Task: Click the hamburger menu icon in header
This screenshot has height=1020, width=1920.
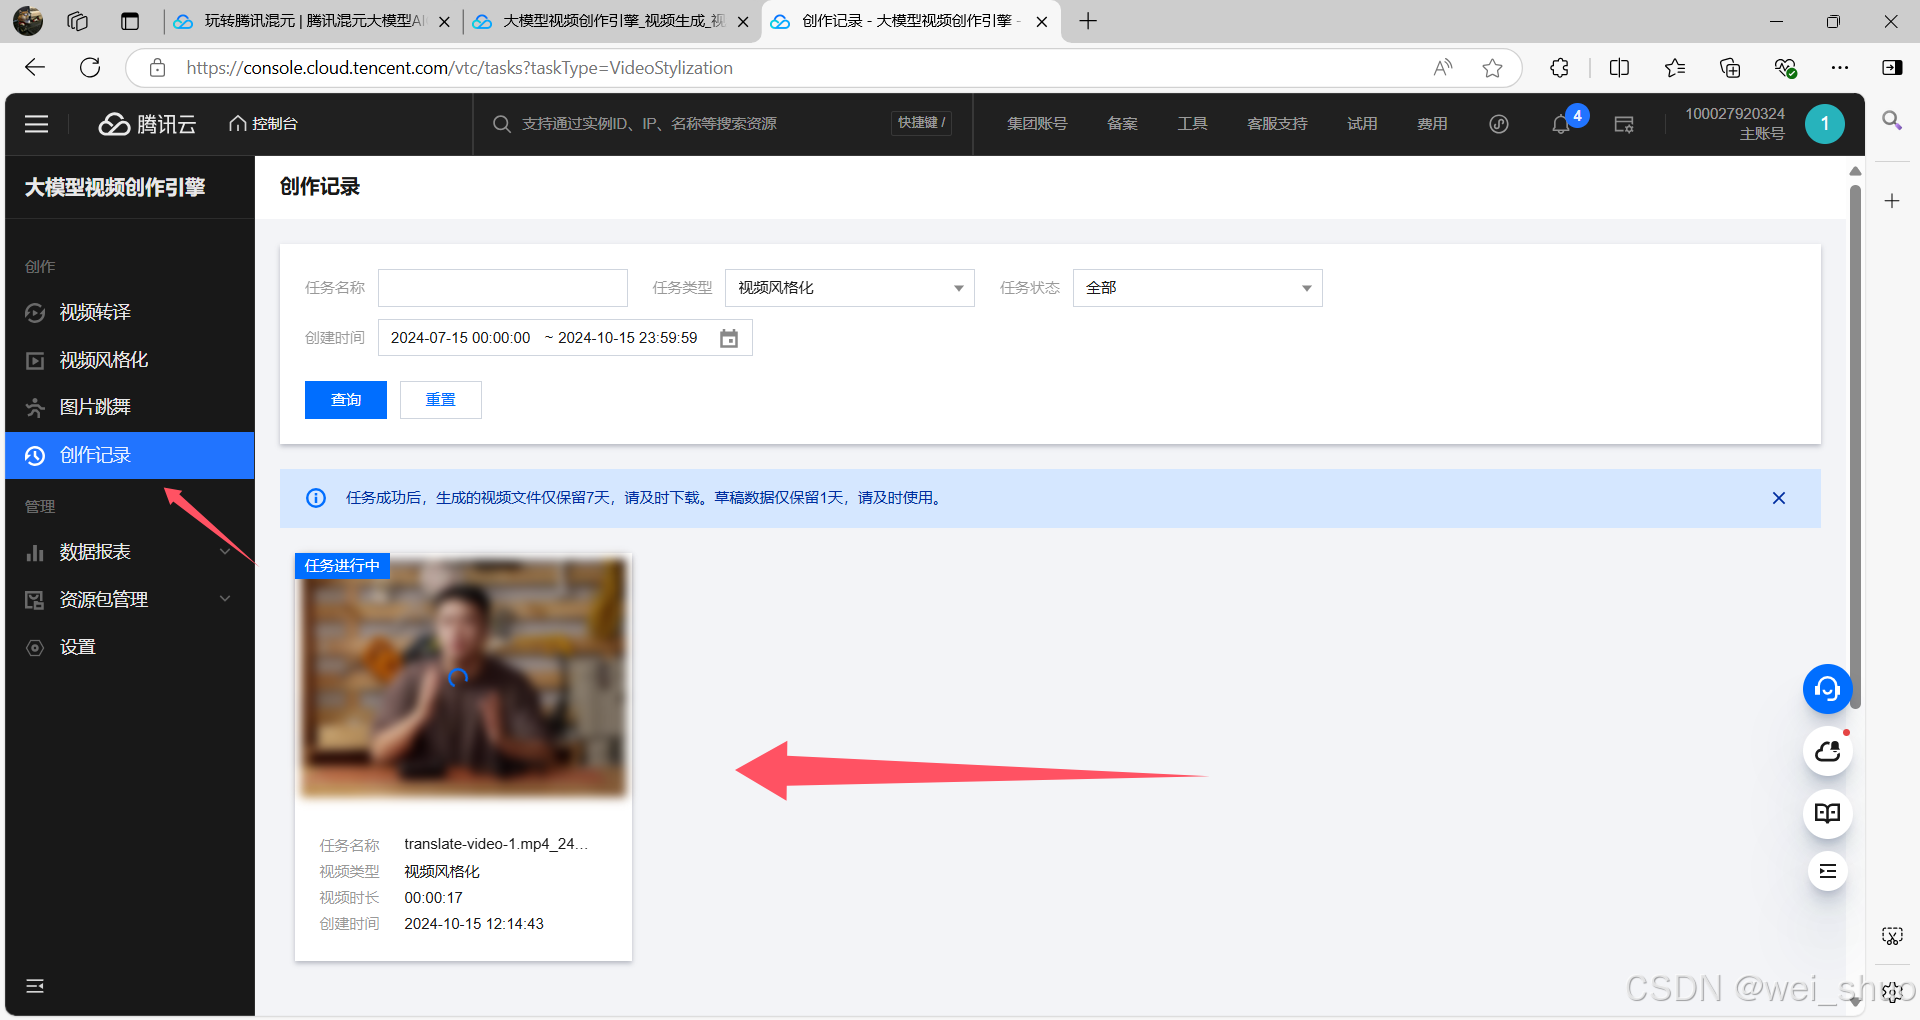Action: tap(37, 124)
